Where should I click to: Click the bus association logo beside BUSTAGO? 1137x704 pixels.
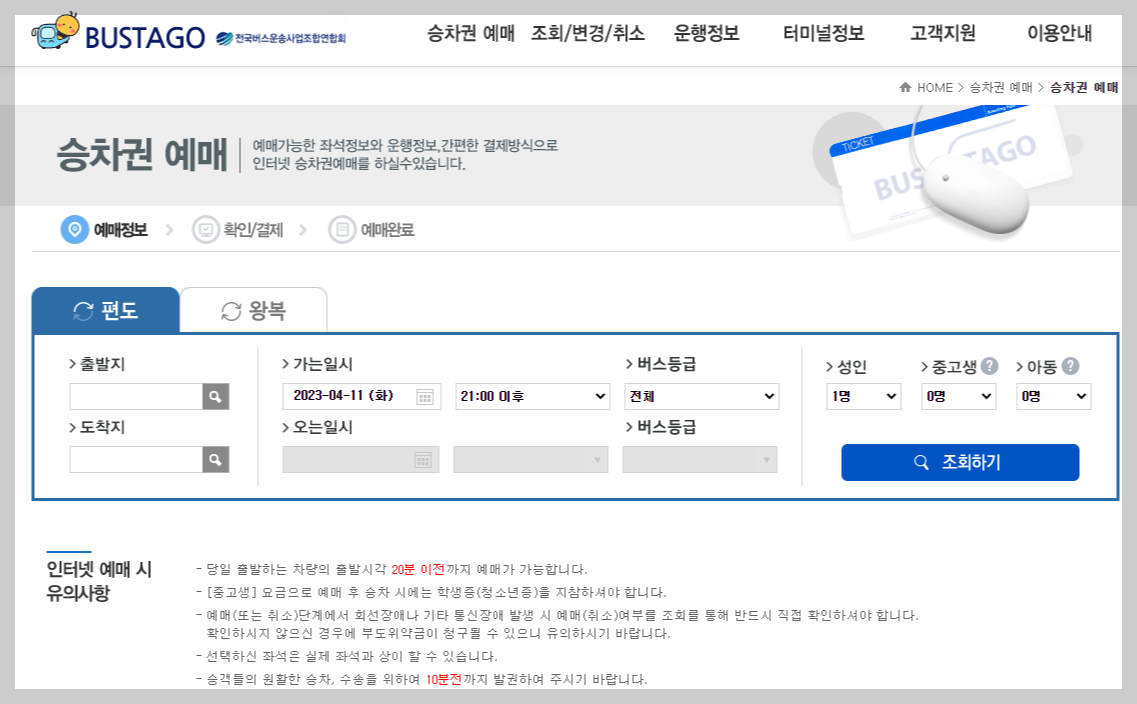(281, 38)
